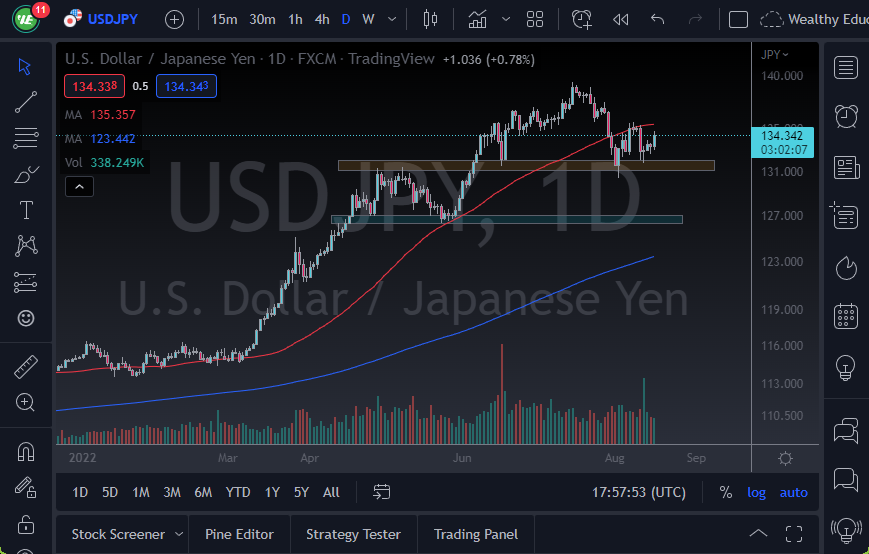Click the candlestick chart type icon
This screenshot has height=554, width=869.
(x=431, y=19)
